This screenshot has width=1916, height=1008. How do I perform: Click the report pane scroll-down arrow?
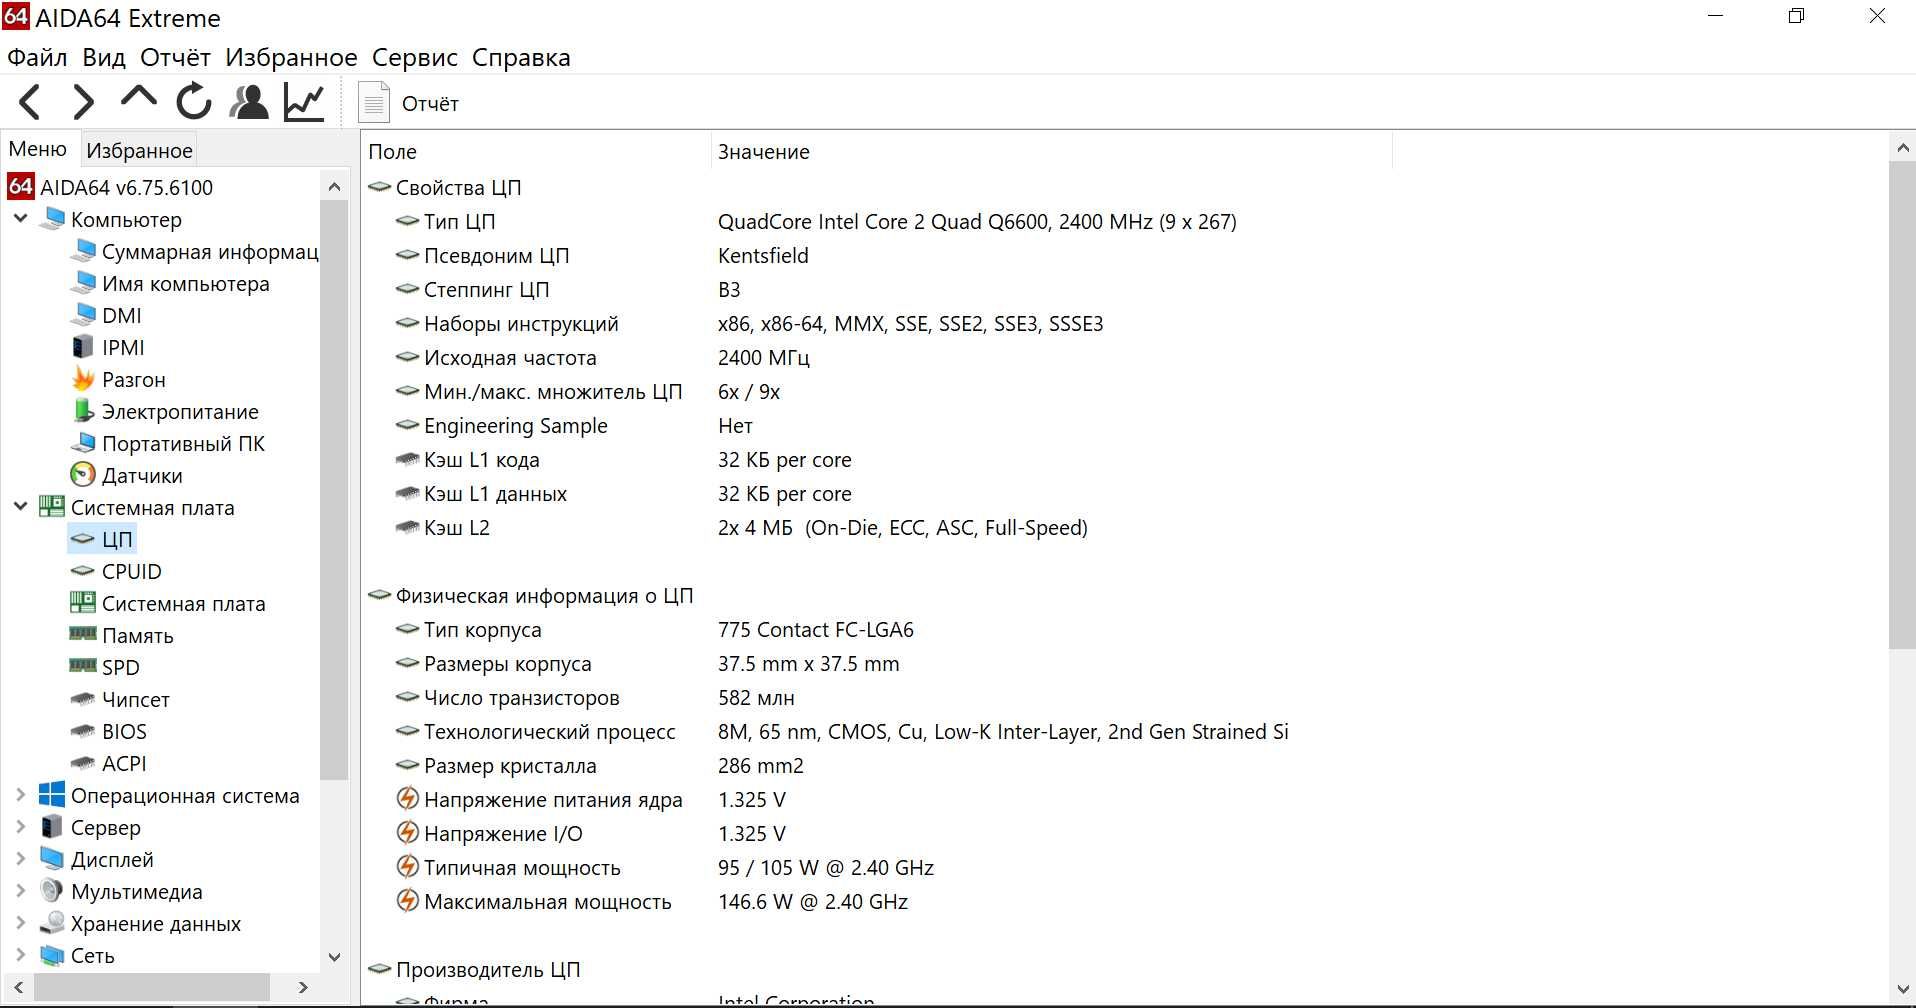tap(1902, 990)
